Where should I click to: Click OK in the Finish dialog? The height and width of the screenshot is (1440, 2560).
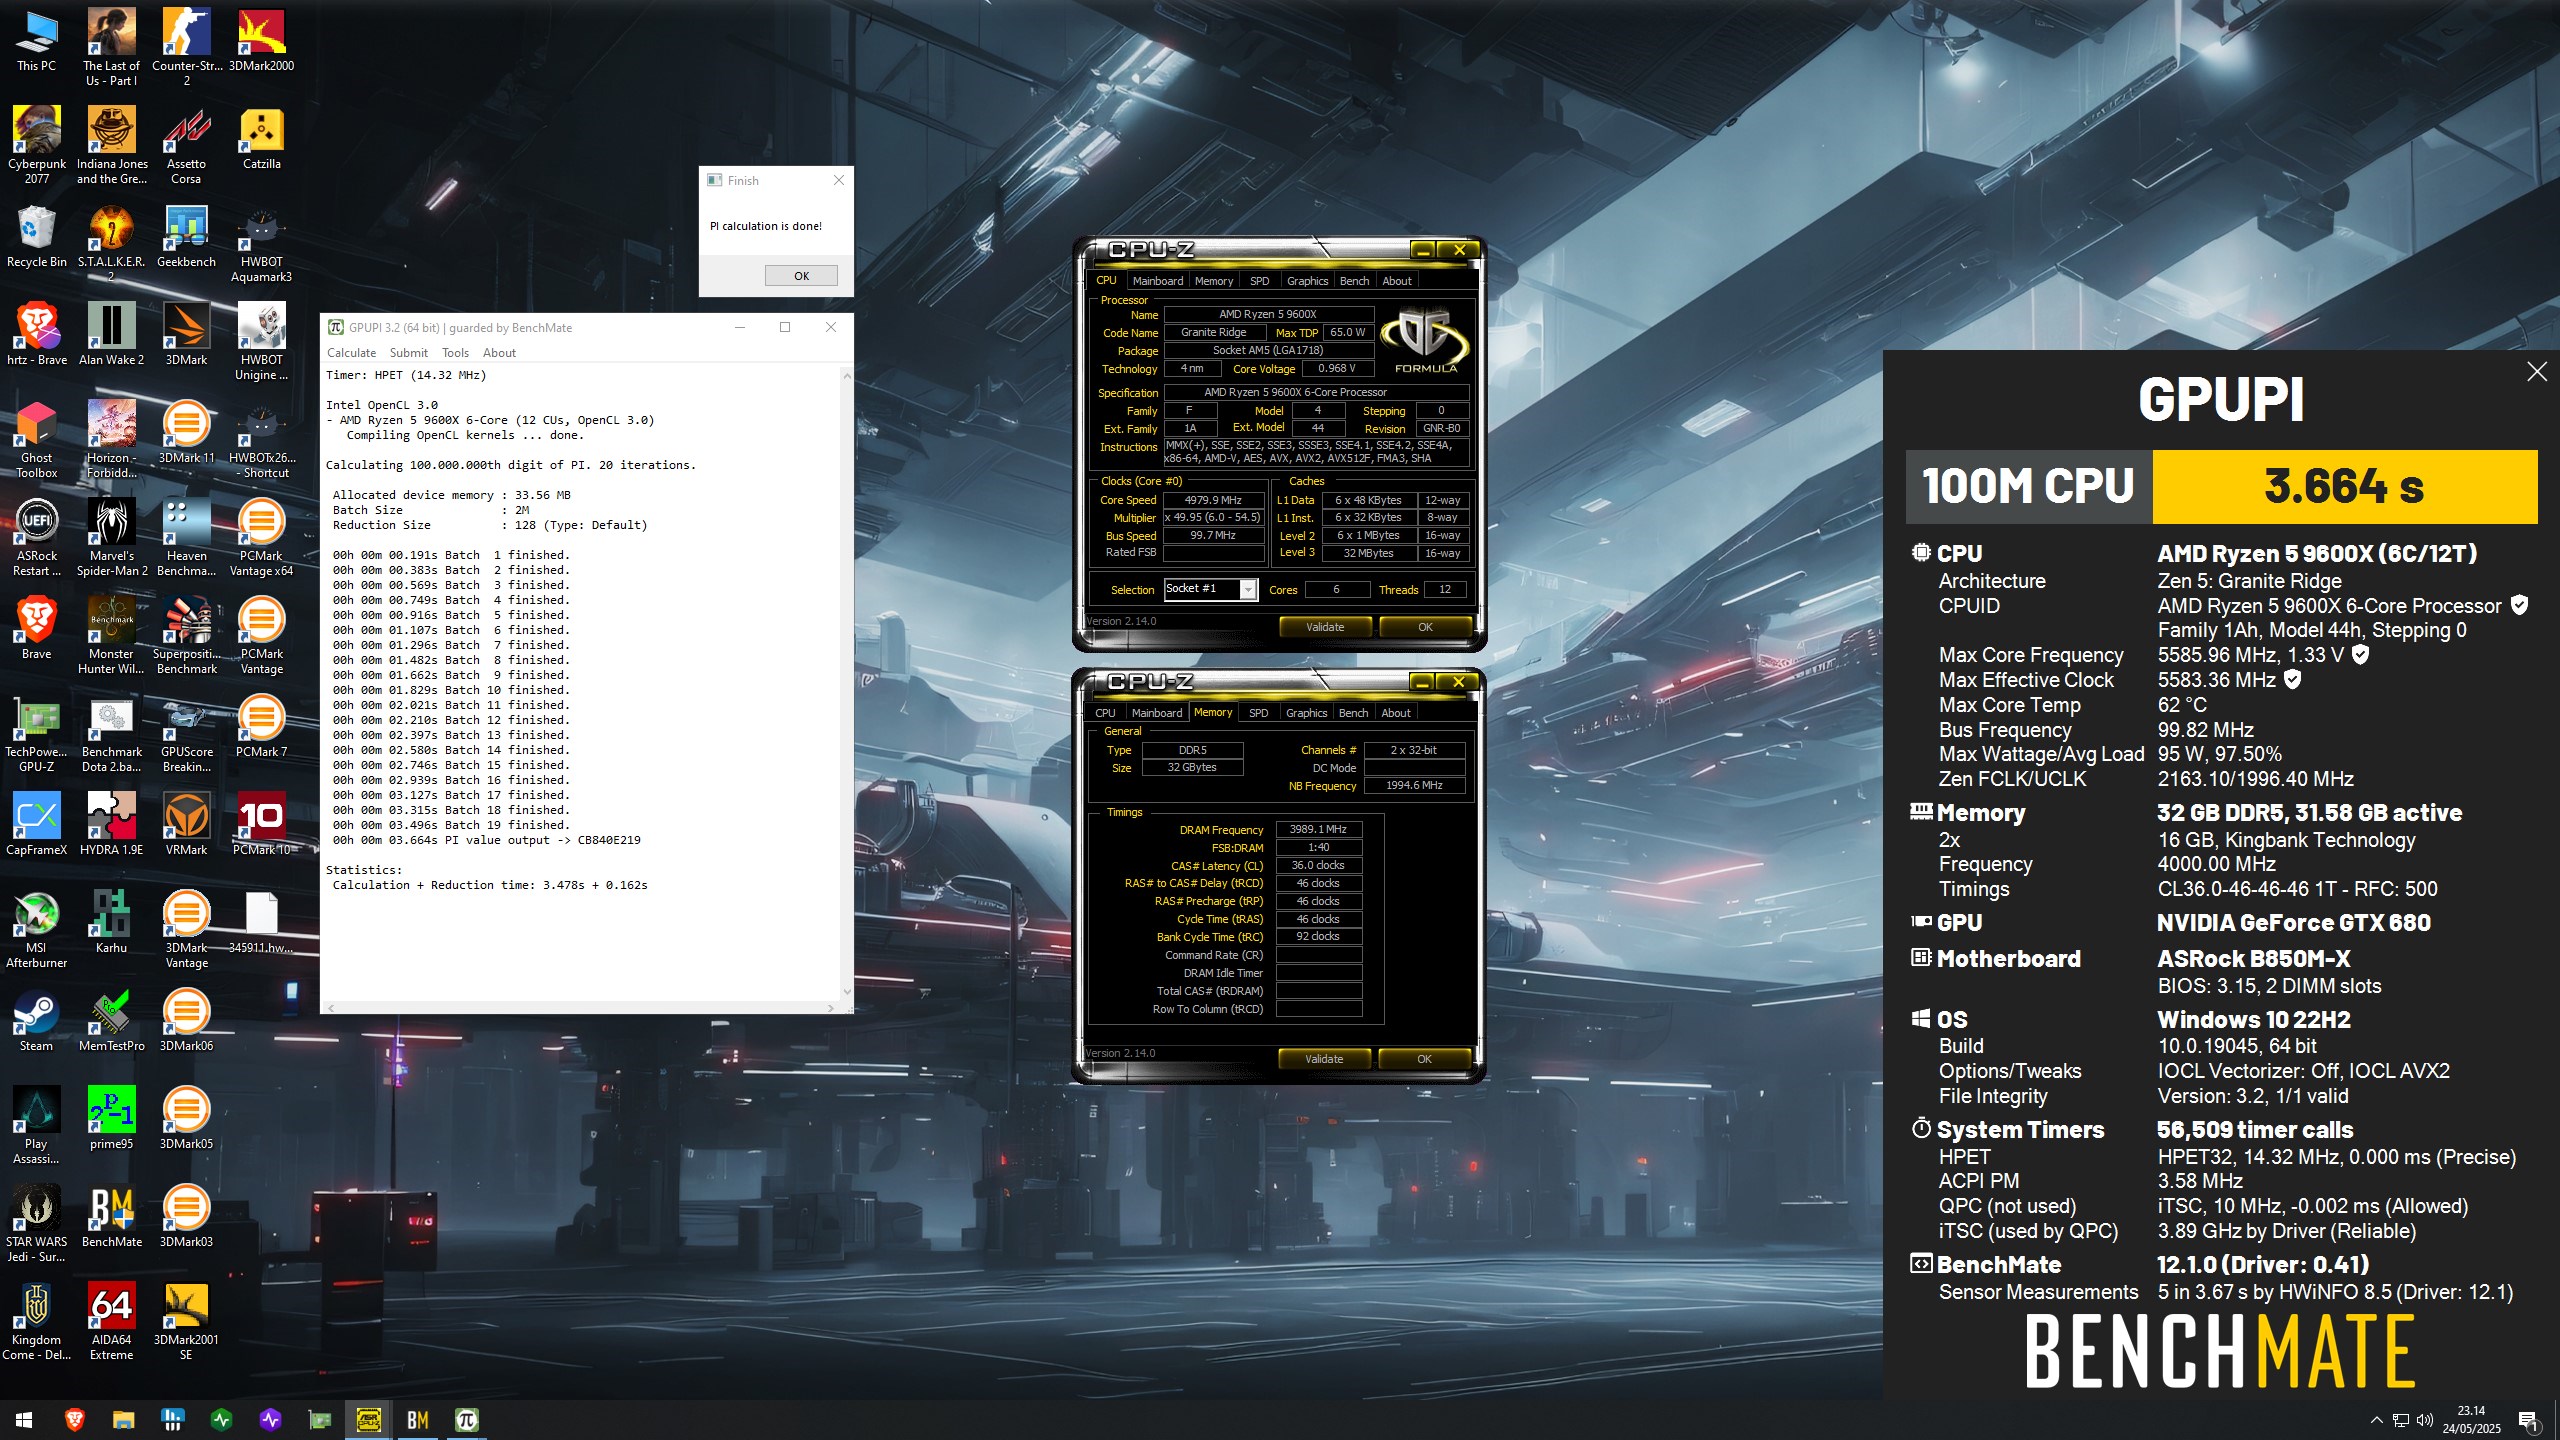pos(801,276)
